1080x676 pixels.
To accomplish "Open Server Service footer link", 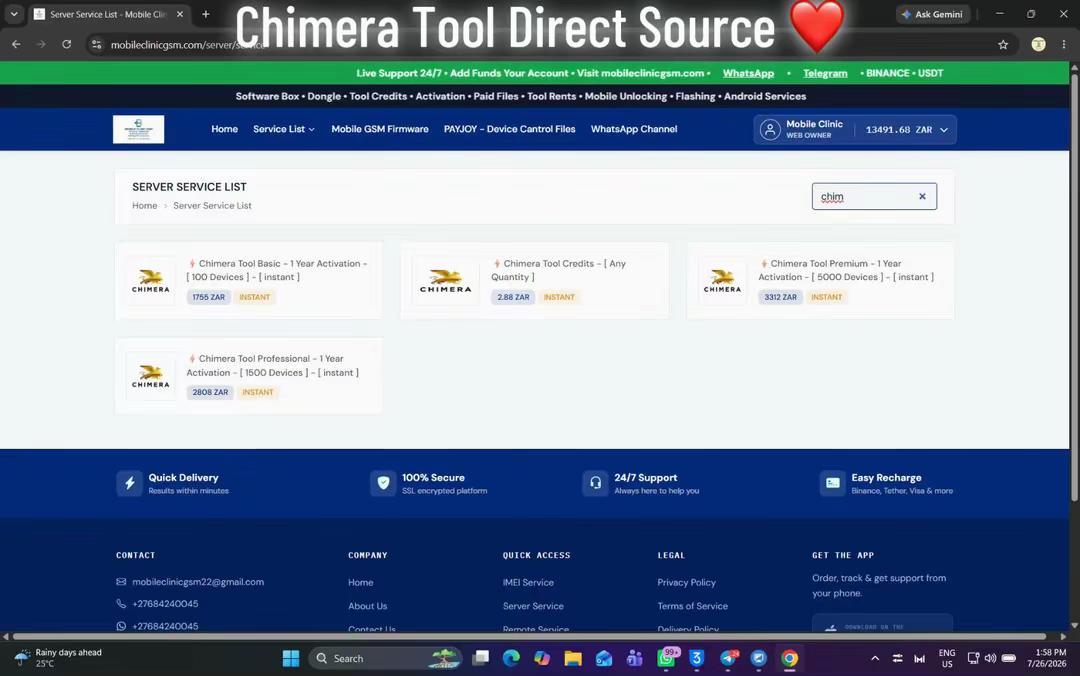I will tap(532, 606).
